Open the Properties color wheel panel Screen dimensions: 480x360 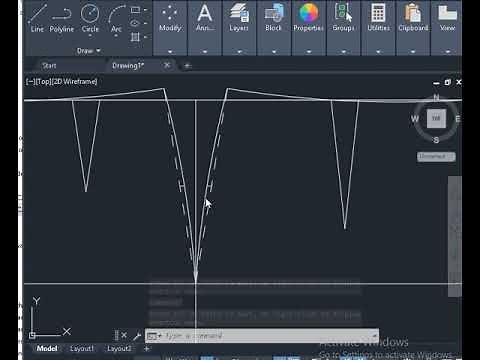click(308, 18)
